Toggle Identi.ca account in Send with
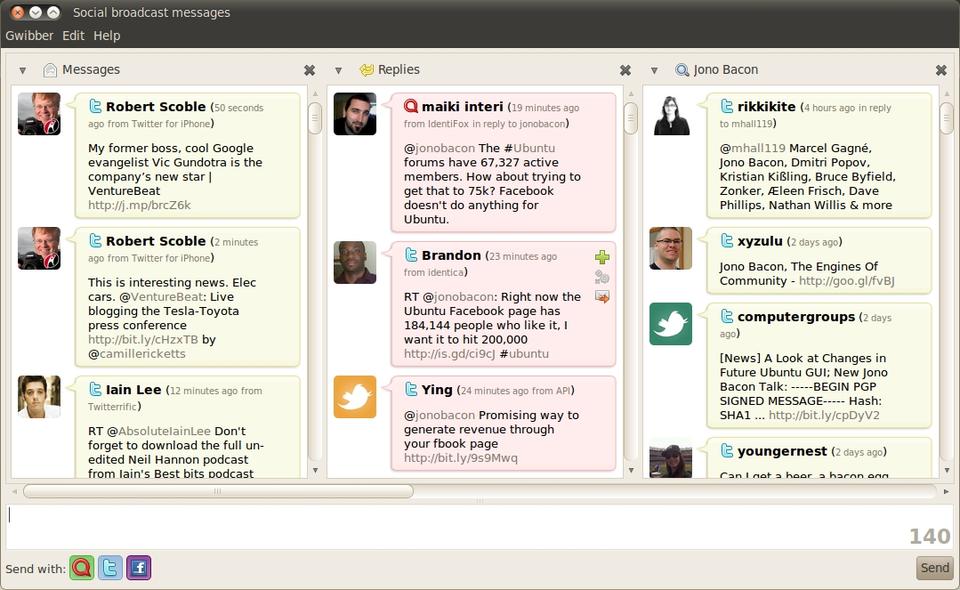Screen dimensions: 960x590 click(82, 568)
